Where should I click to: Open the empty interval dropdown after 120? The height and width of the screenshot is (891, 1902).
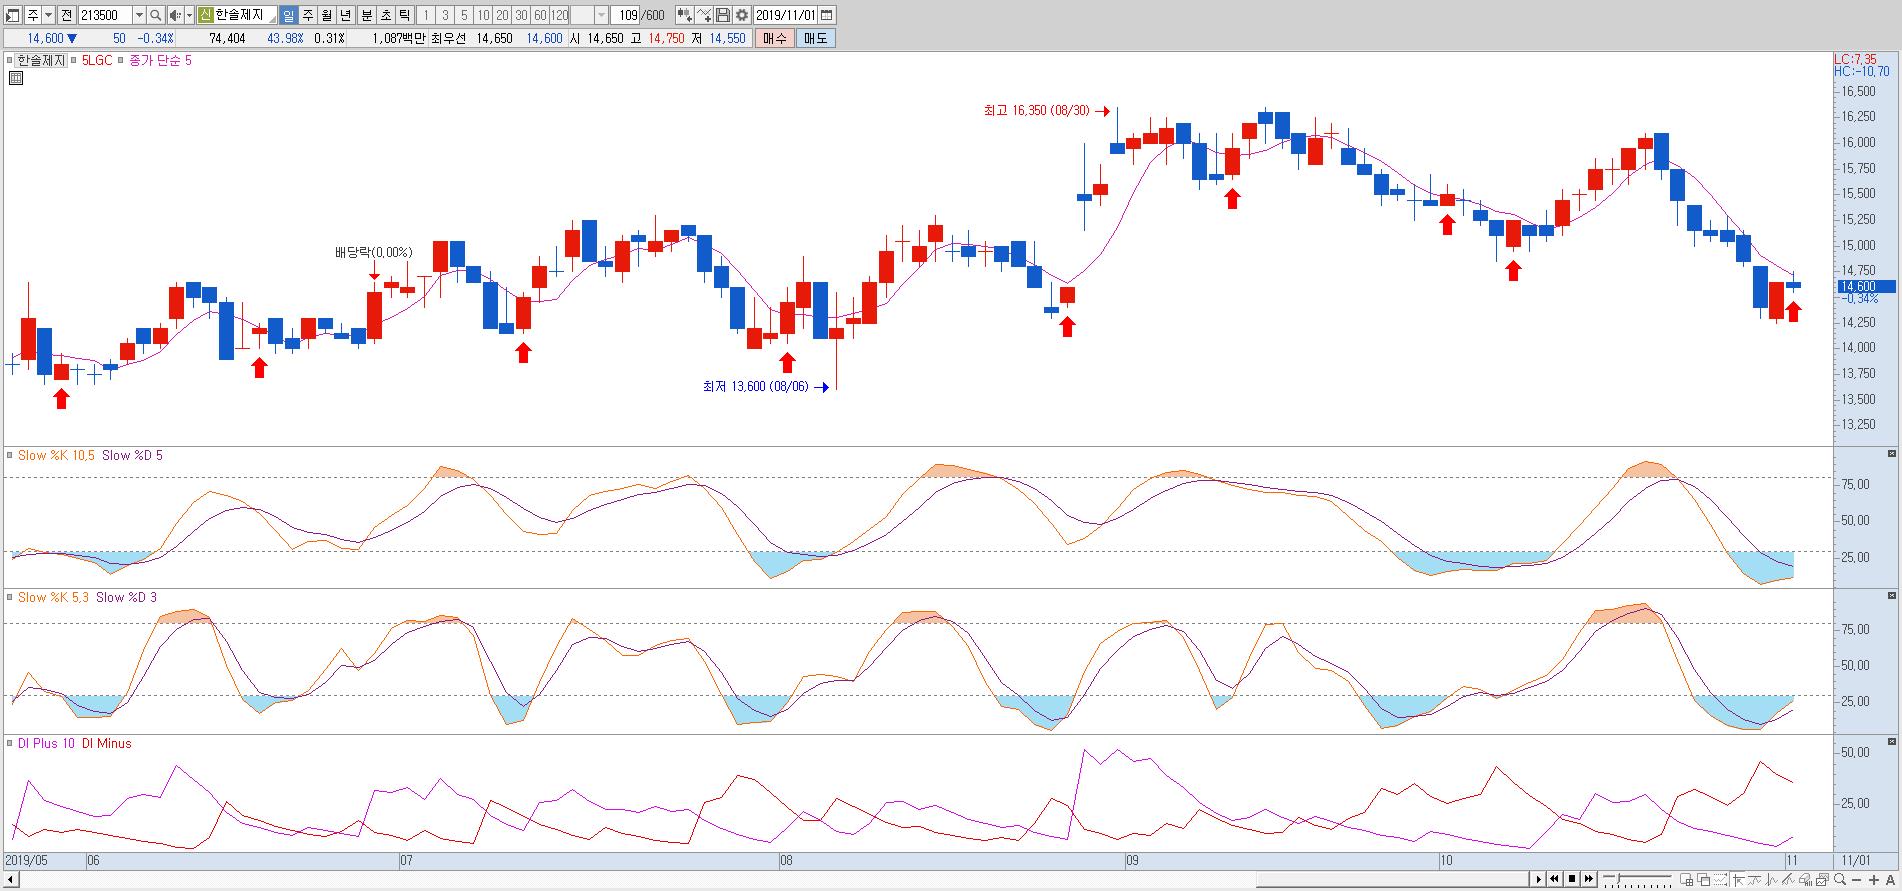click(601, 15)
